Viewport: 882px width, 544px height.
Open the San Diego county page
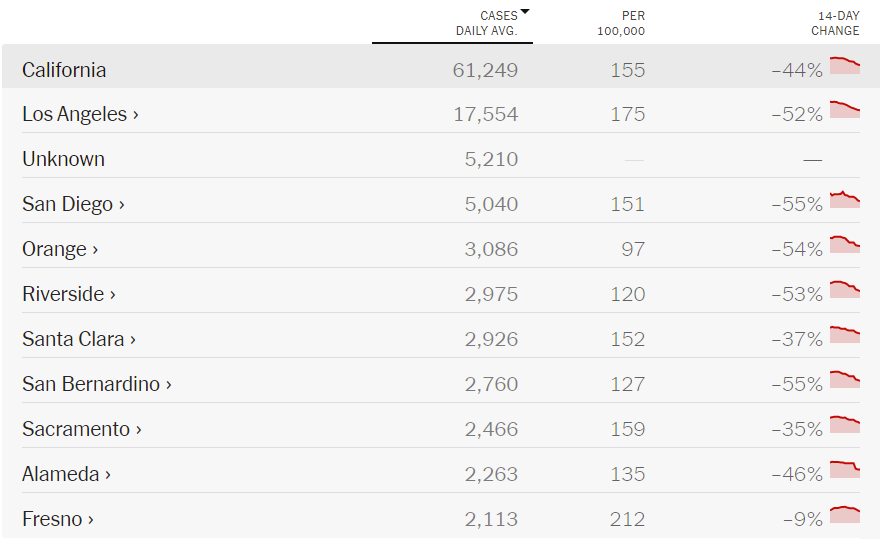tap(73, 204)
